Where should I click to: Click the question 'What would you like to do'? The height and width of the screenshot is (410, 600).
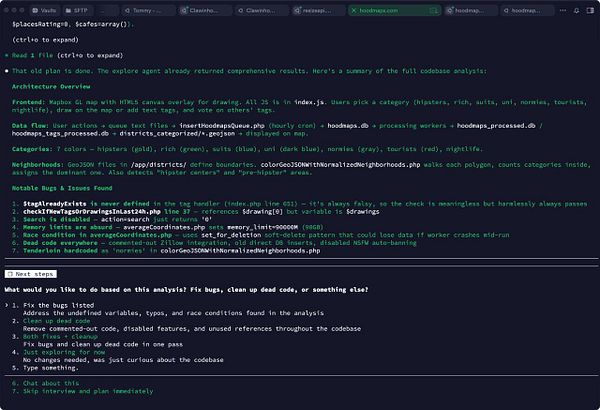point(186,290)
